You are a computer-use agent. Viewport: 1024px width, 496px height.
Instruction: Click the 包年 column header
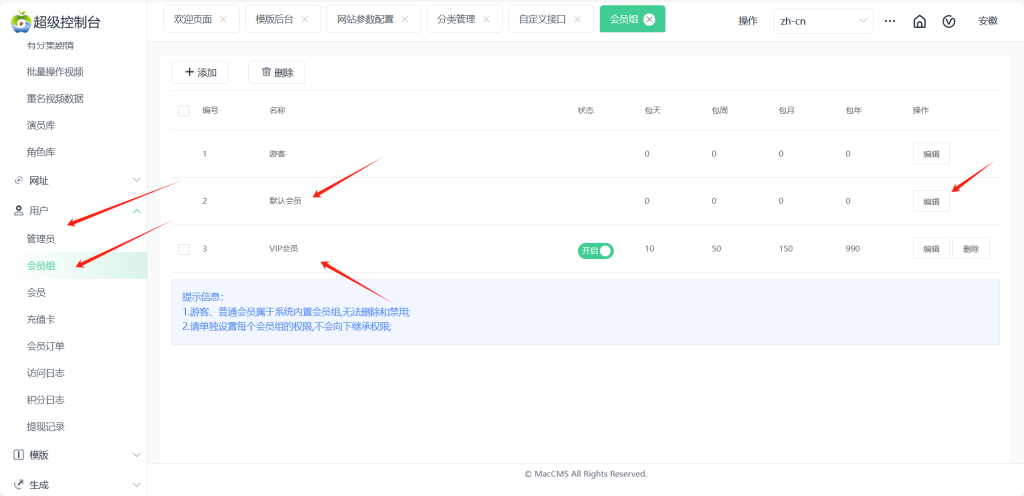854,110
